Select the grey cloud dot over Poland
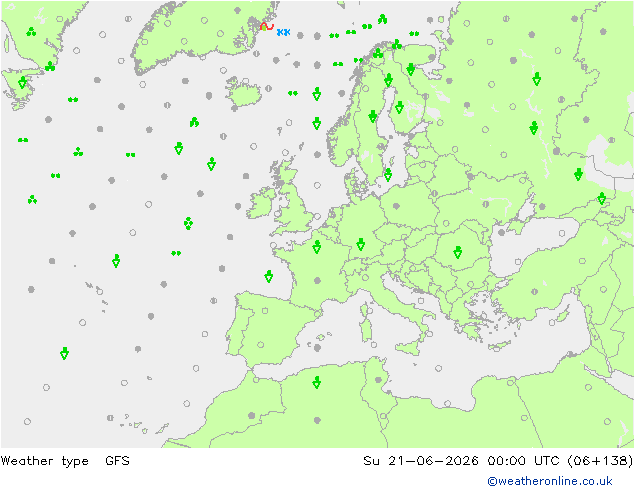 tap(396, 206)
